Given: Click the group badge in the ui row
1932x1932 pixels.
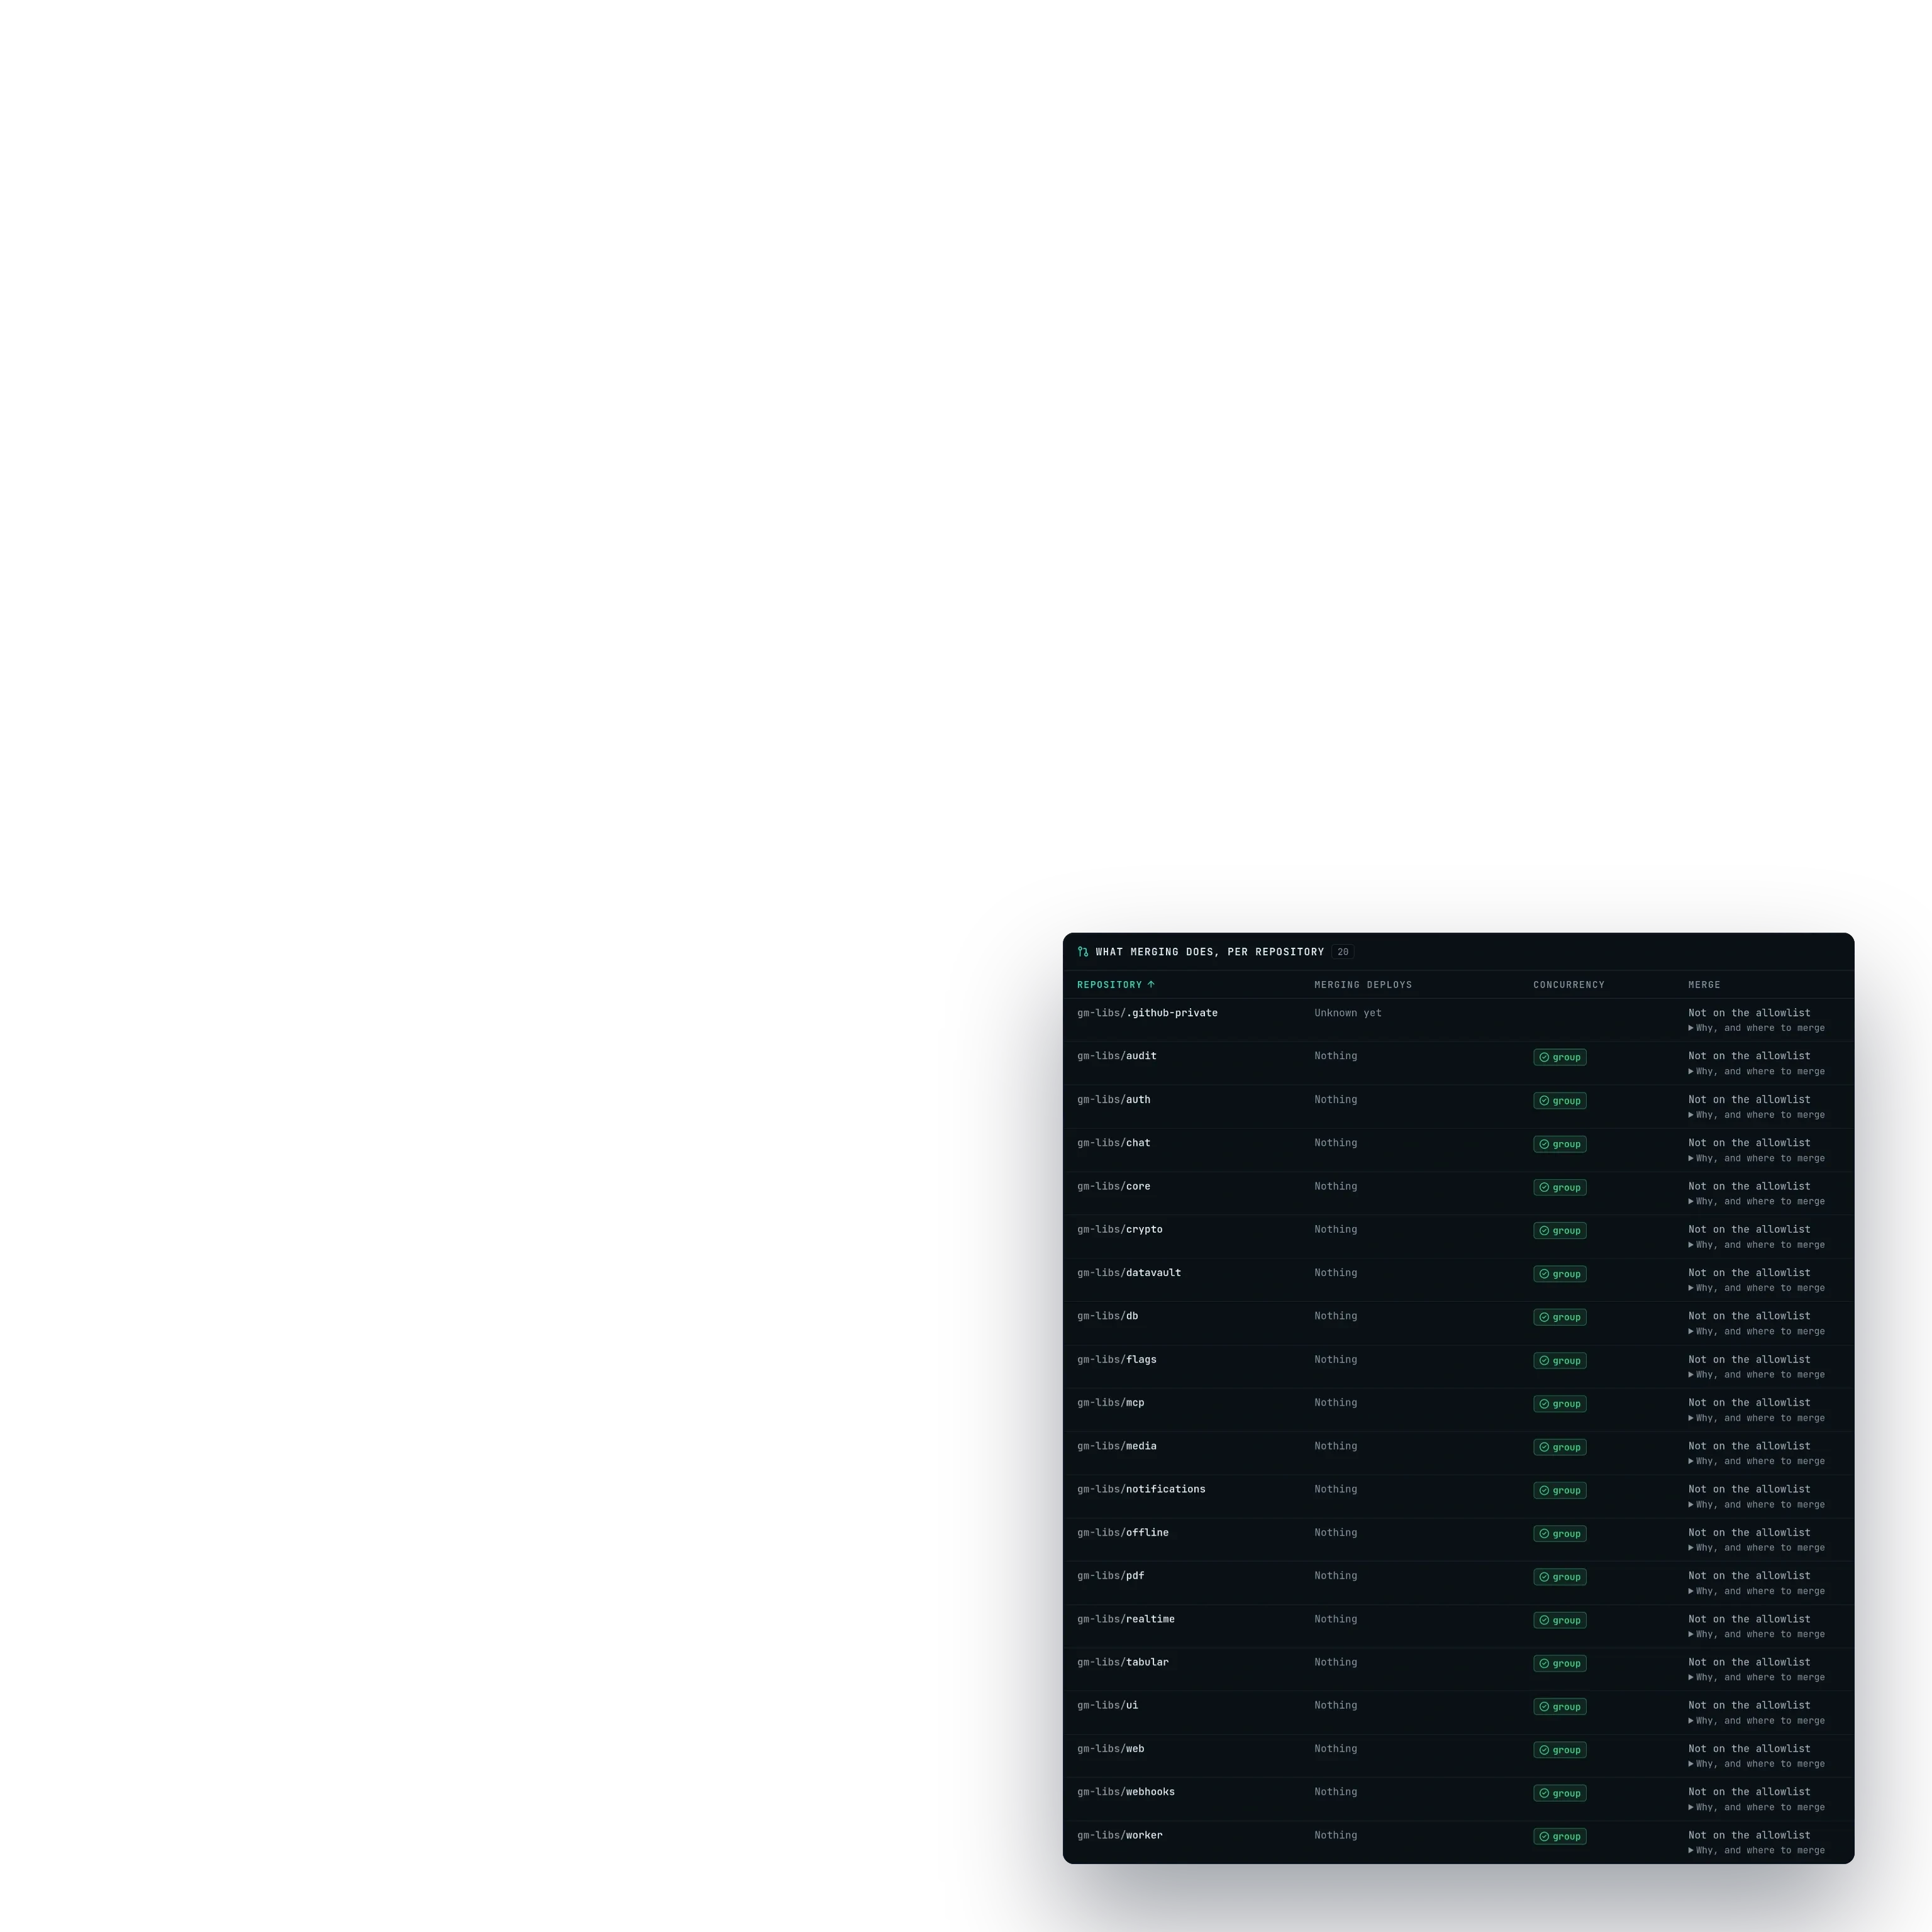Looking at the screenshot, I should tap(1559, 1707).
